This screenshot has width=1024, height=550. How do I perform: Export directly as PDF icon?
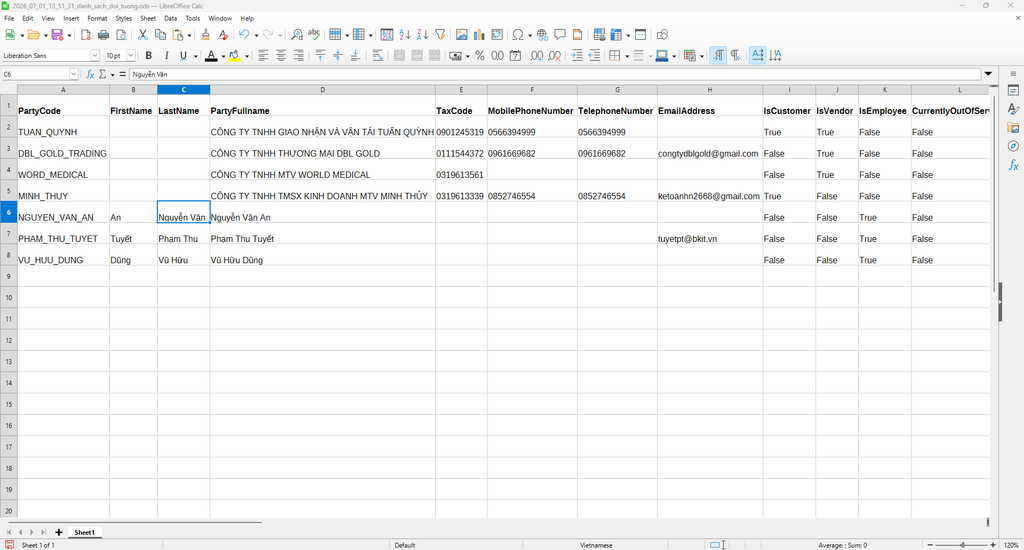point(86,35)
